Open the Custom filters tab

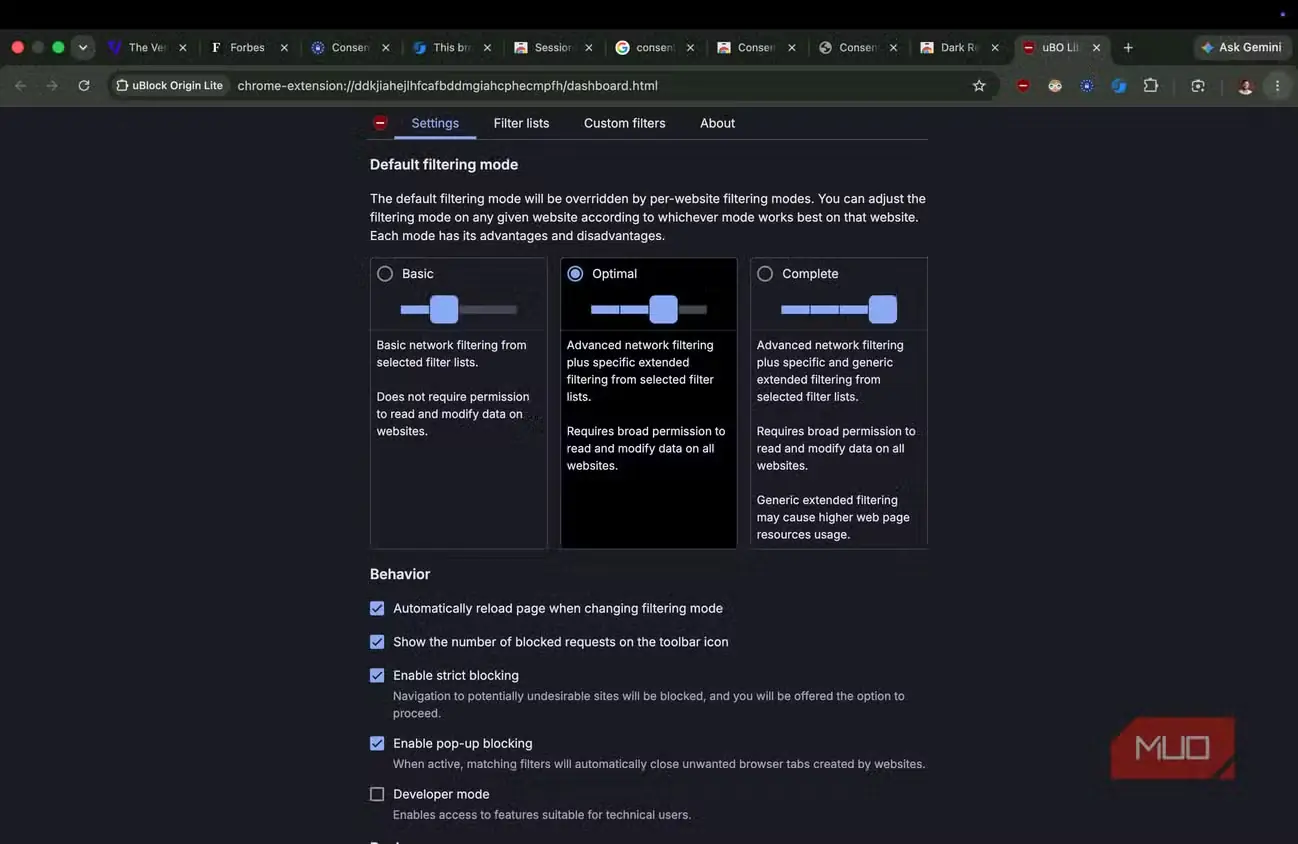624,123
